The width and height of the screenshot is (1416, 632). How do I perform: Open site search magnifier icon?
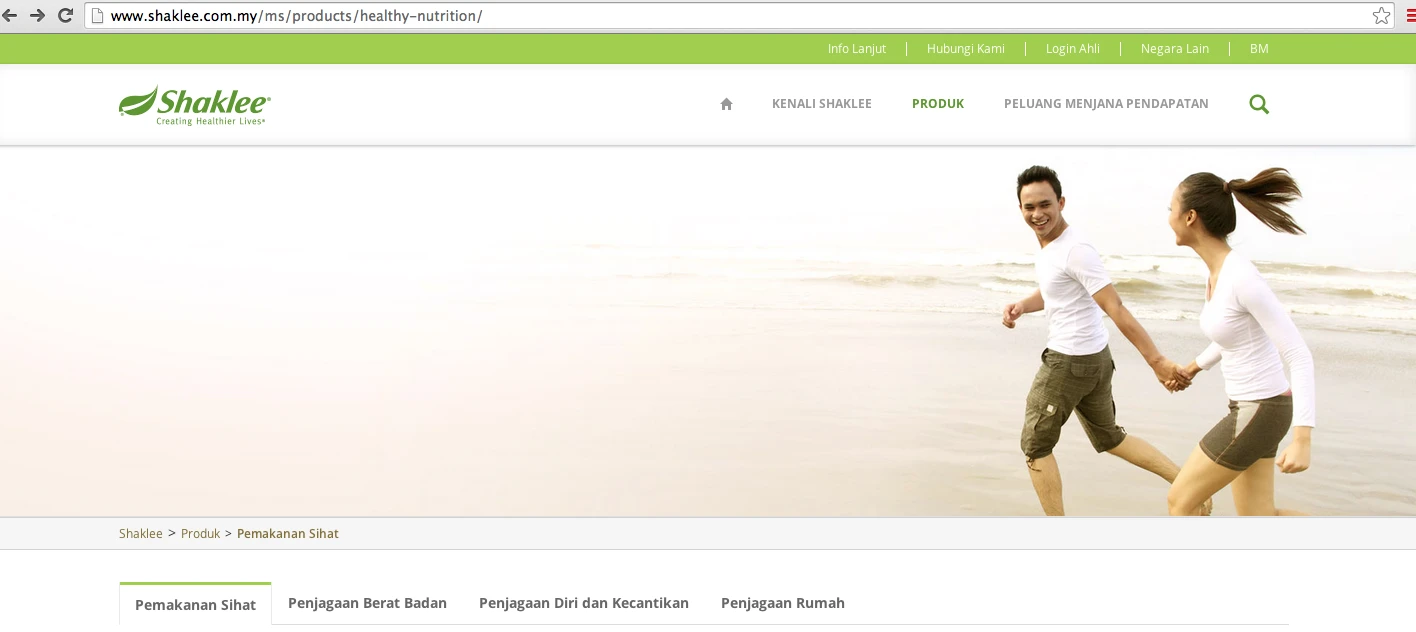(x=1259, y=104)
